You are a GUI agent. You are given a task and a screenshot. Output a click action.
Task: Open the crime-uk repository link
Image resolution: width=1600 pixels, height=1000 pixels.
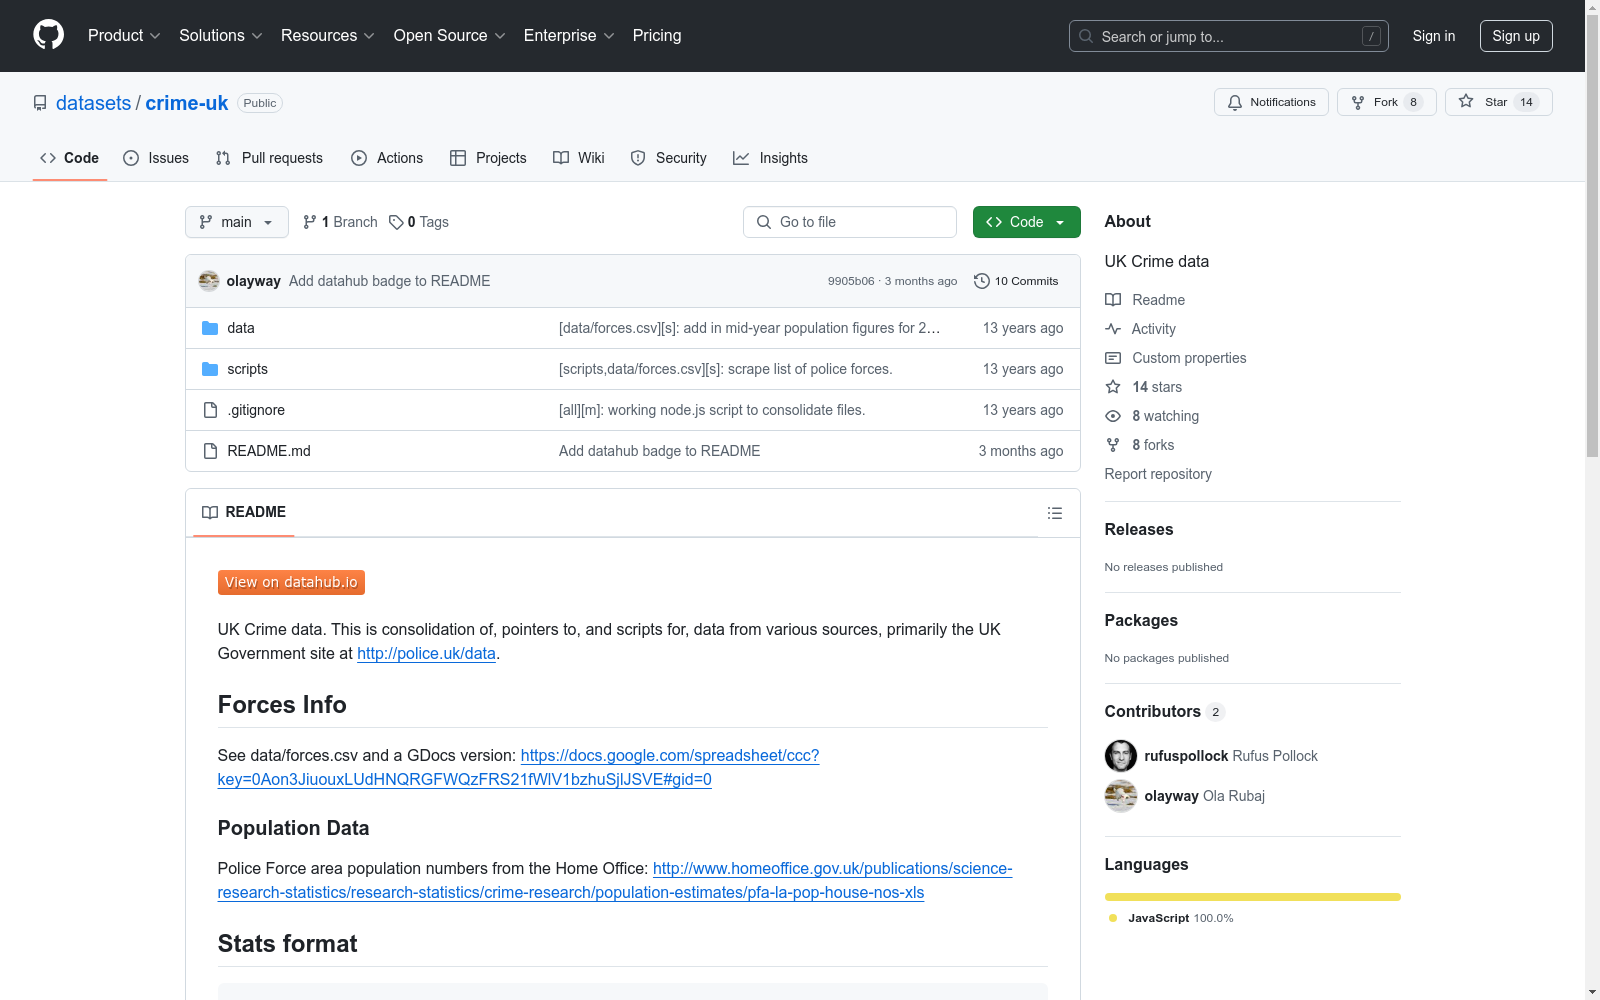click(x=187, y=103)
